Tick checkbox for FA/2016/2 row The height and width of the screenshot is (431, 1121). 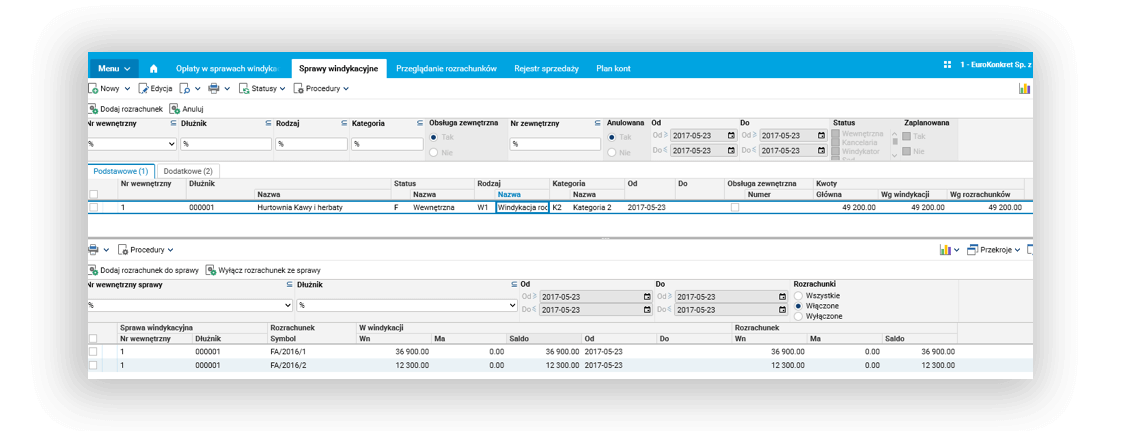pyautogui.click(x=93, y=365)
